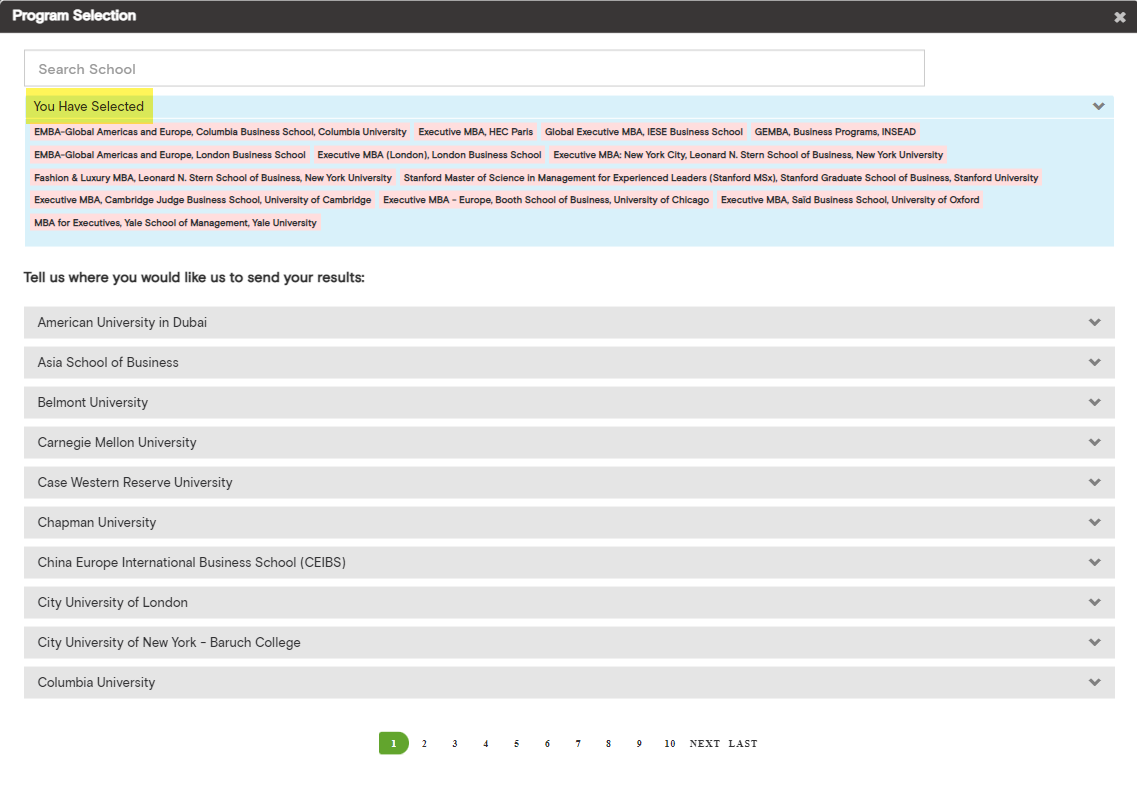Open the City University of London row
Image resolution: width=1137 pixels, height=793 pixels.
pyautogui.click(x=569, y=602)
